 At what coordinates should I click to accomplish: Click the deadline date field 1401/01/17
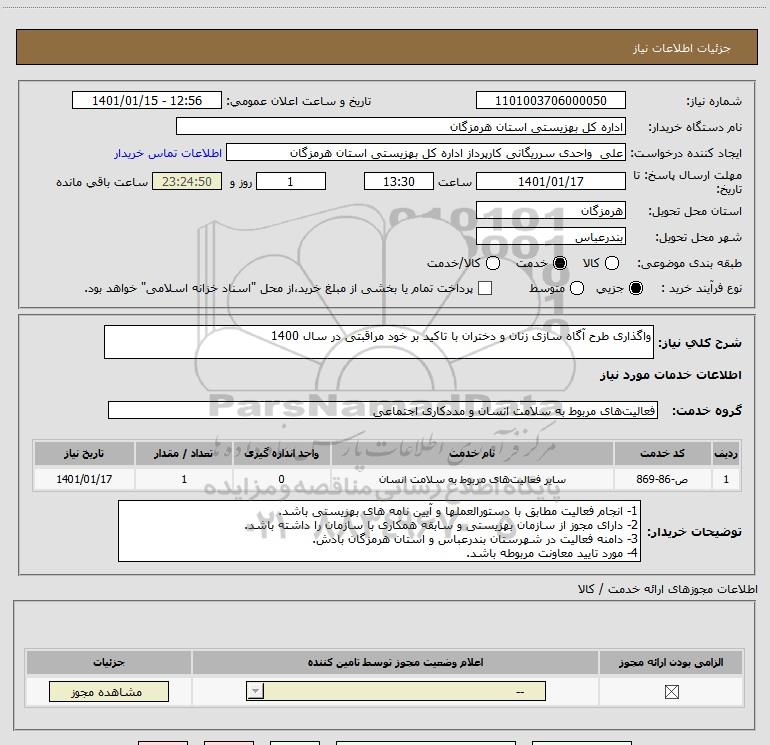click(x=550, y=182)
